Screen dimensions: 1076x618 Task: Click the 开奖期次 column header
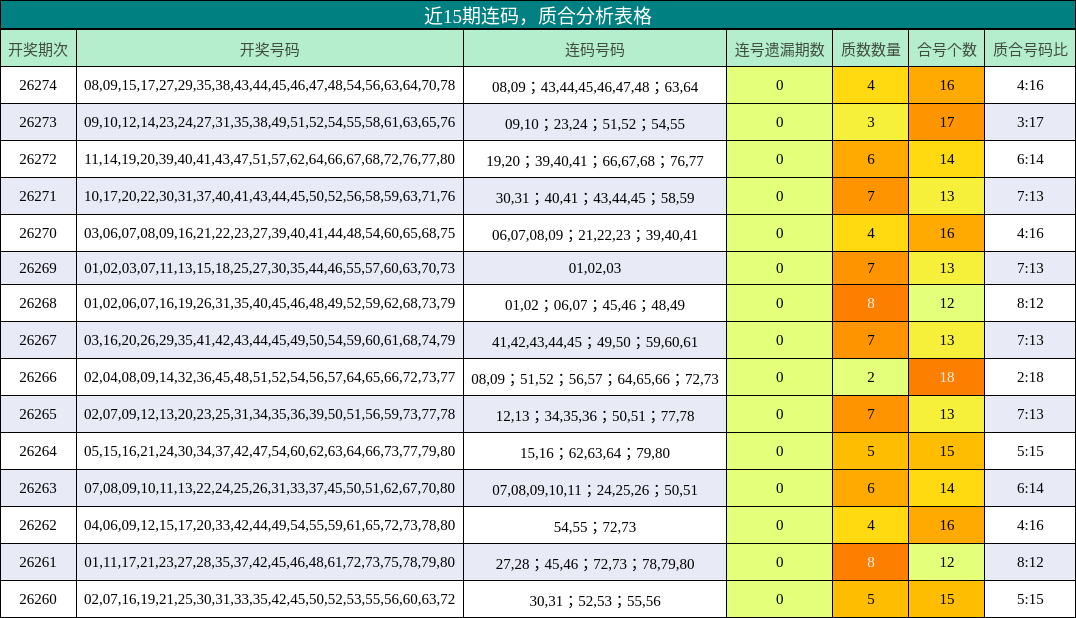pyautogui.click(x=38, y=49)
